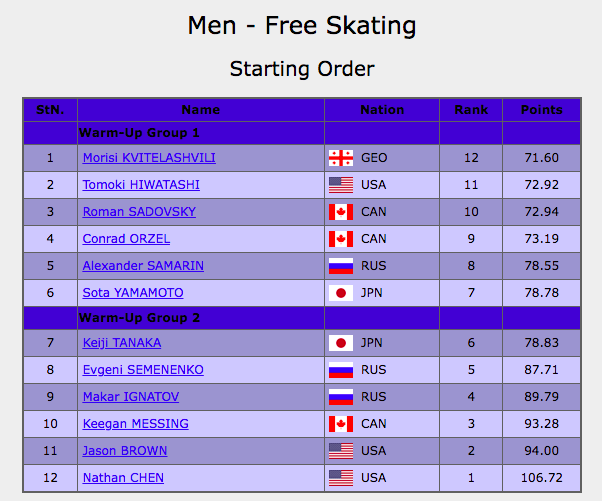Click the Japan flag in Keiji Tanaka's row
602x501 pixels.
coord(341,344)
